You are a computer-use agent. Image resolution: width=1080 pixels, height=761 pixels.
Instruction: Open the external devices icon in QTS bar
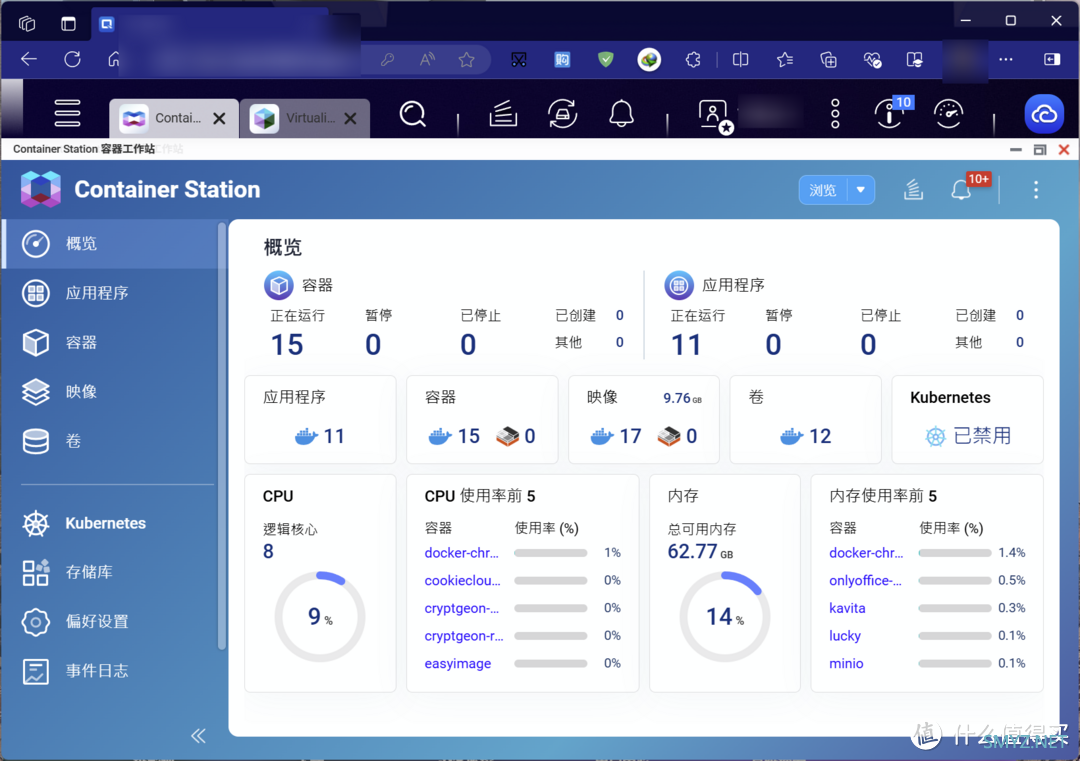click(x=563, y=114)
